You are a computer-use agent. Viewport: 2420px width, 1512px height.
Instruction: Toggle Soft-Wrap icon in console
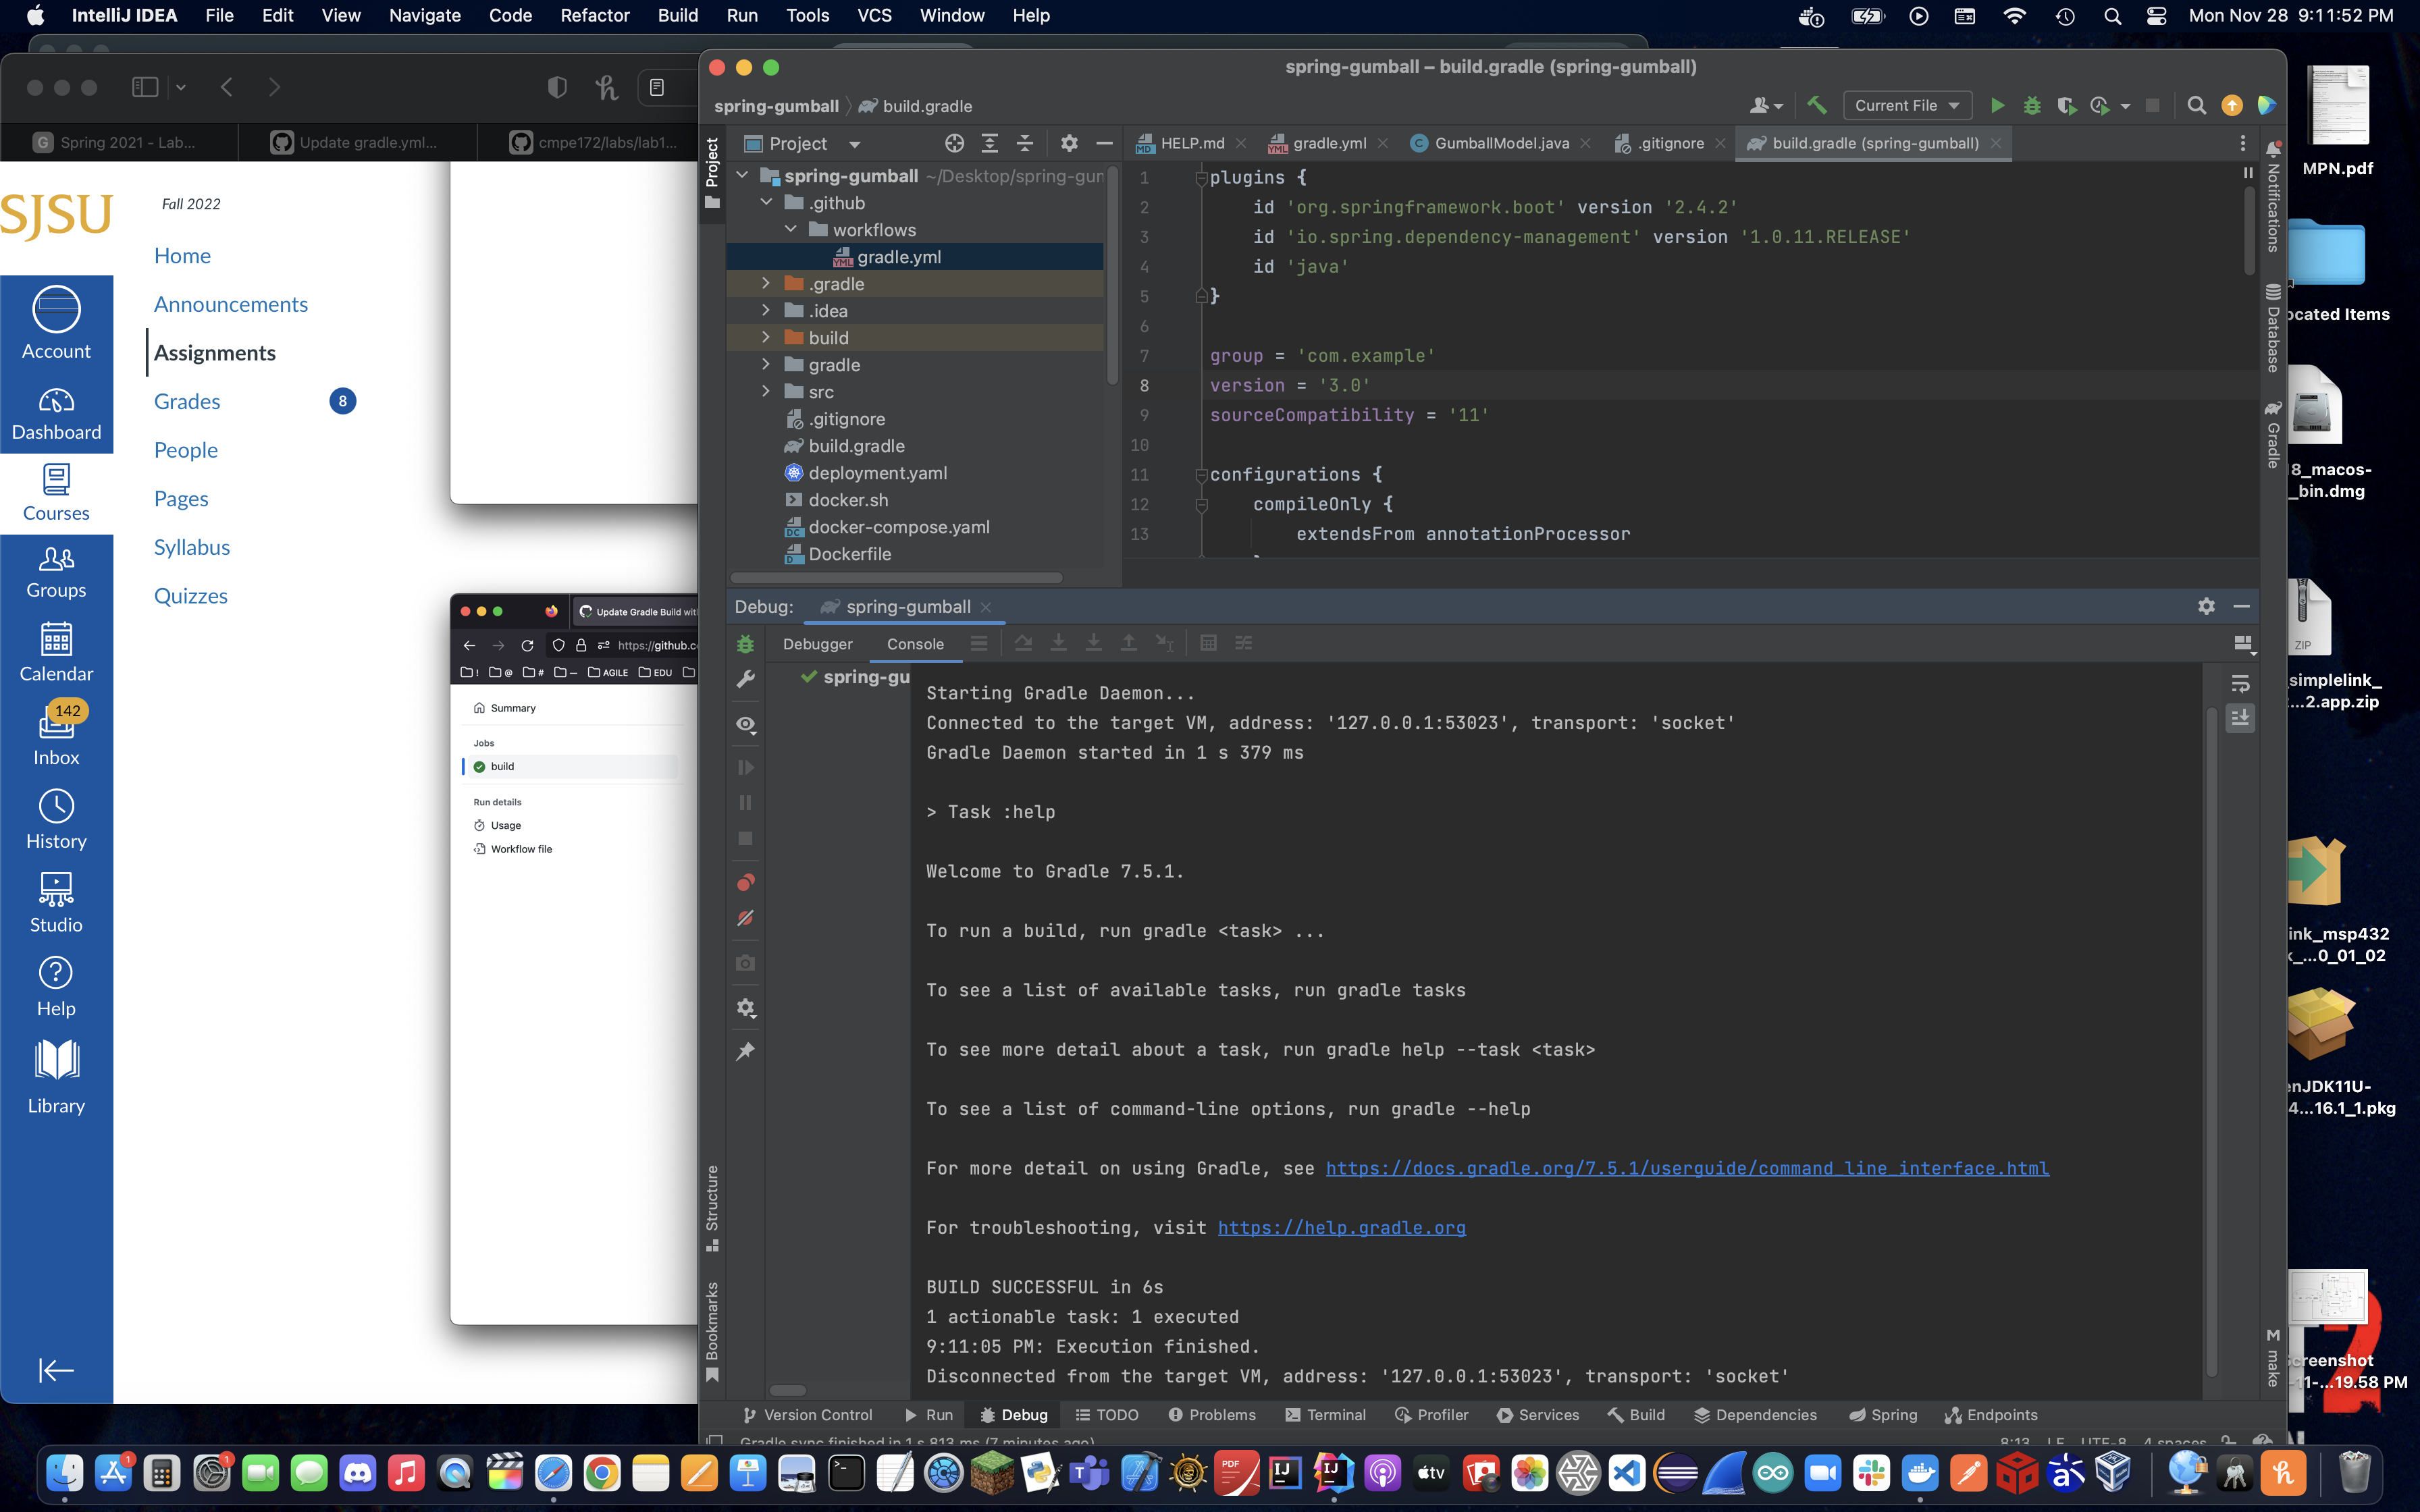[2240, 683]
